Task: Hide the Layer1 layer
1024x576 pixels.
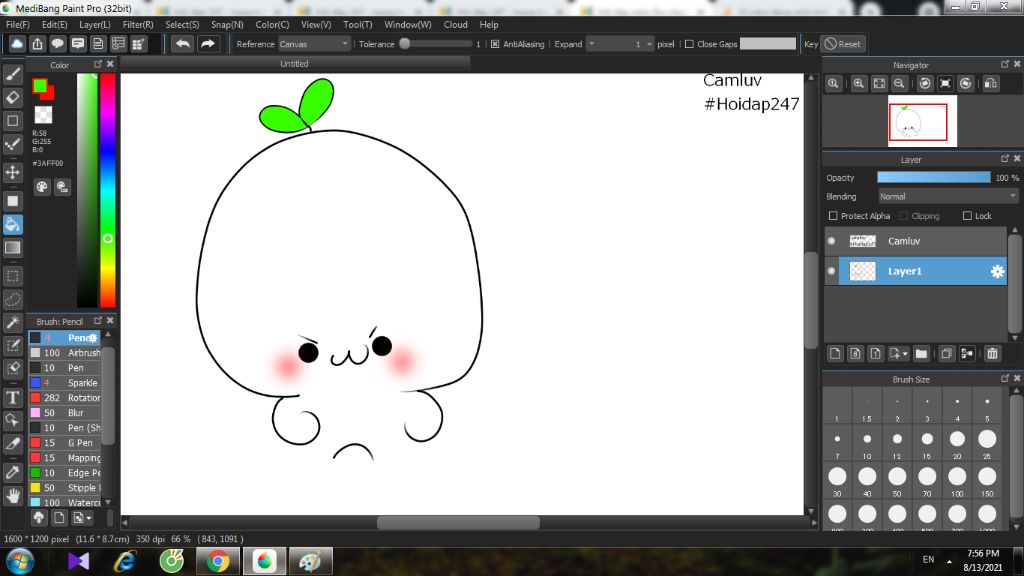Action: (x=831, y=271)
